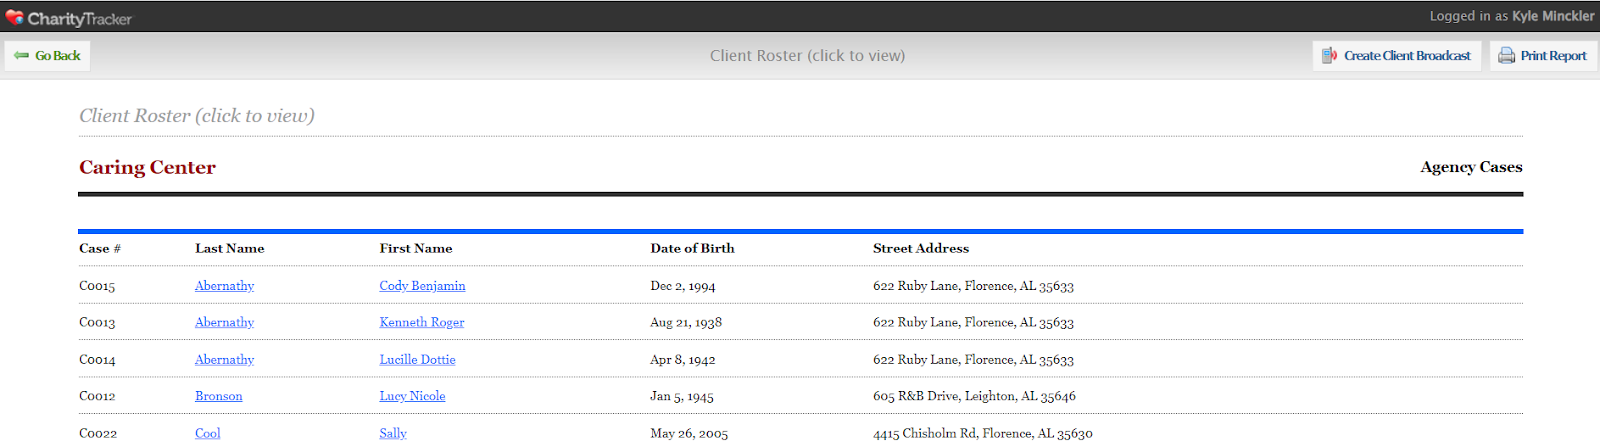Click the CharityTracker heart logo icon
Screen dimensions: 1600x441
click(x=15, y=17)
